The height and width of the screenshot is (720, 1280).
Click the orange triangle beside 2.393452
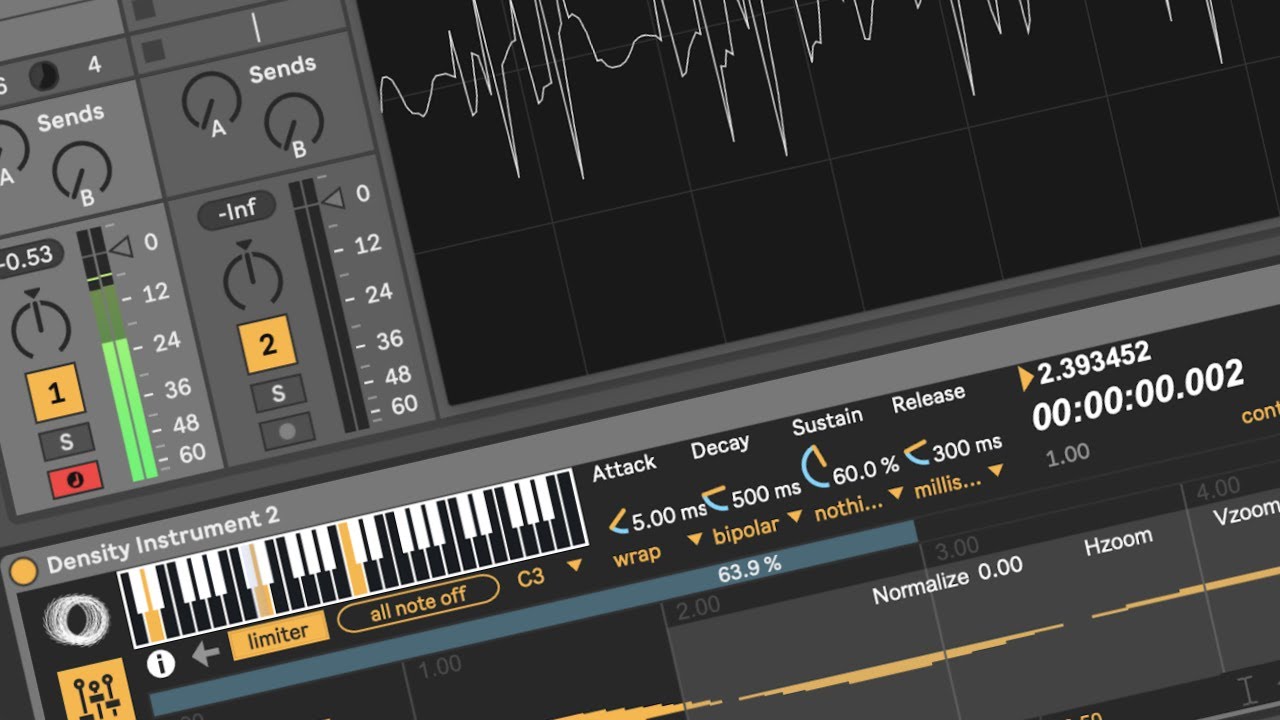pos(1026,377)
